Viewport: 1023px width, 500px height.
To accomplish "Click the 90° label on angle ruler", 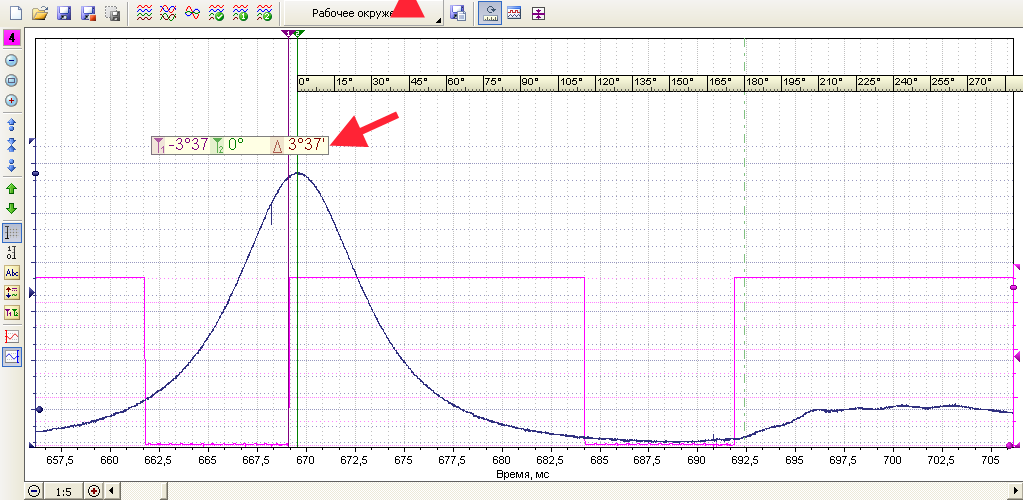I will 529,82.
